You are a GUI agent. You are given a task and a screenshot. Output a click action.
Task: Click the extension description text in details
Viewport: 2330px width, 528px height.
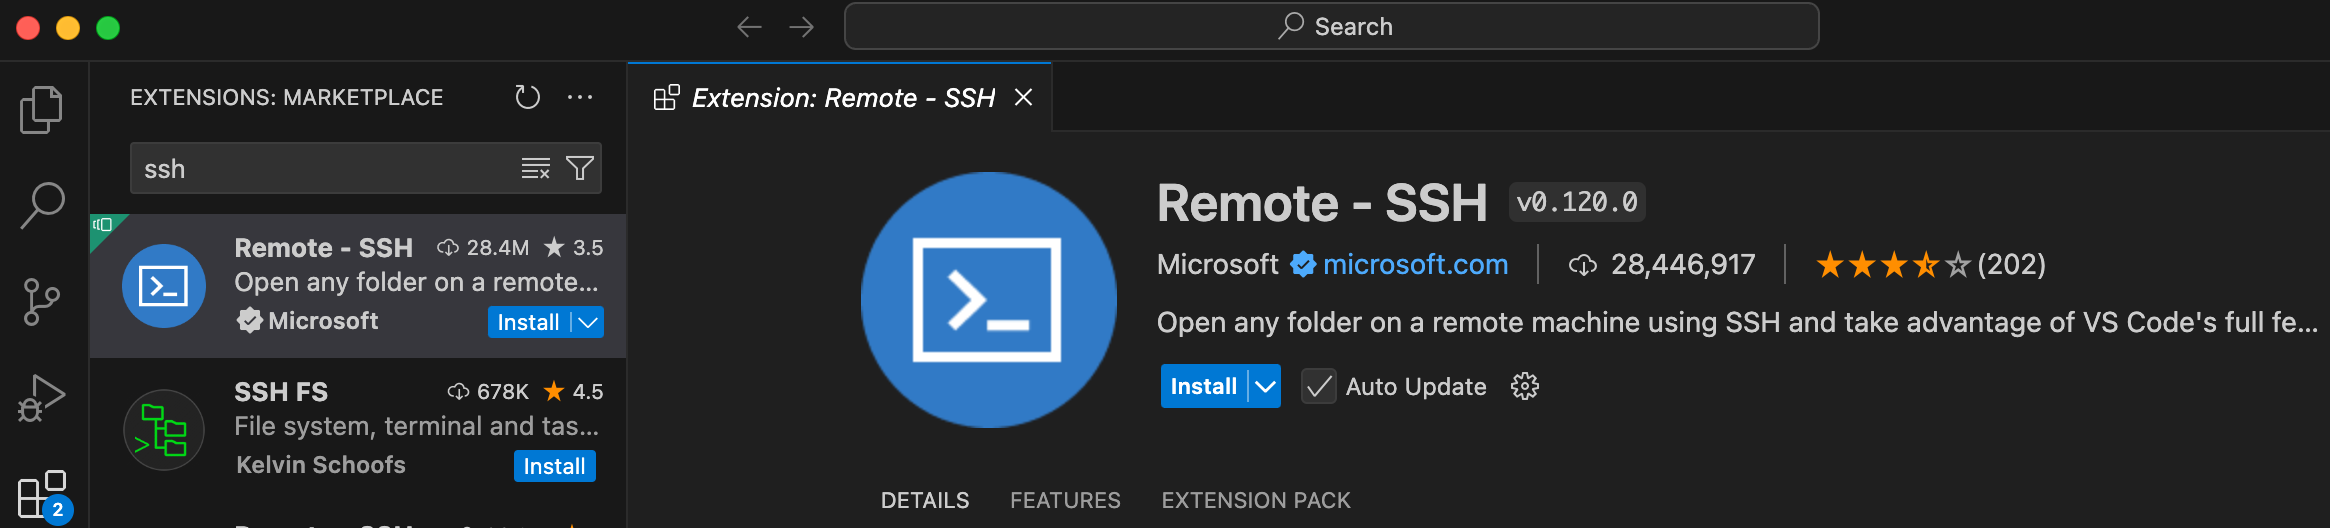(x=1737, y=322)
